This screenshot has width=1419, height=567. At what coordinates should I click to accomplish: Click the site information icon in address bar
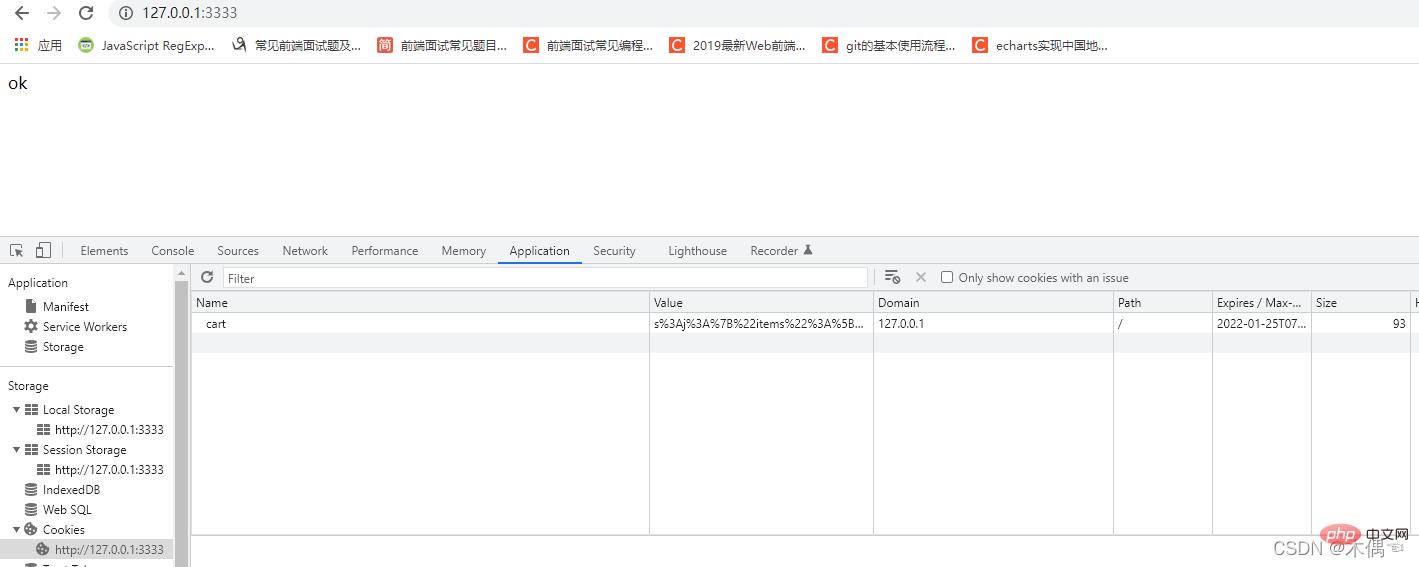click(x=126, y=13)
